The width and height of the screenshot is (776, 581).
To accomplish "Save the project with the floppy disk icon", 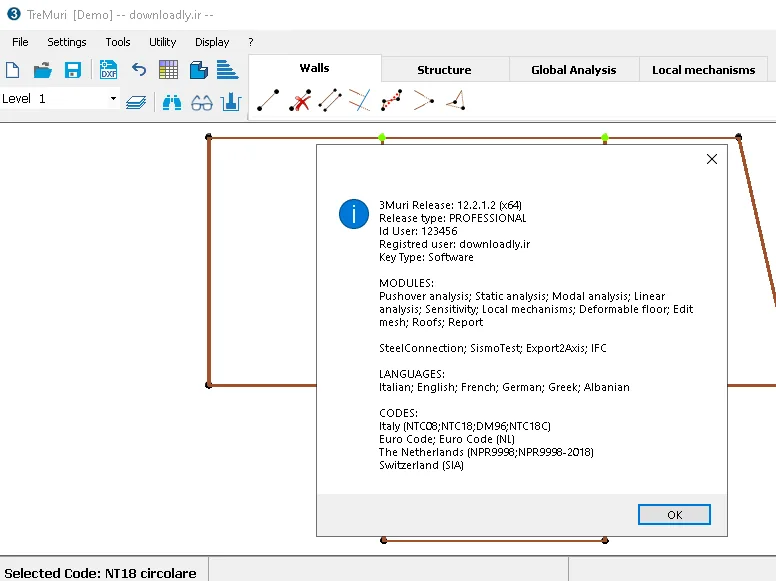I will 73,70.
